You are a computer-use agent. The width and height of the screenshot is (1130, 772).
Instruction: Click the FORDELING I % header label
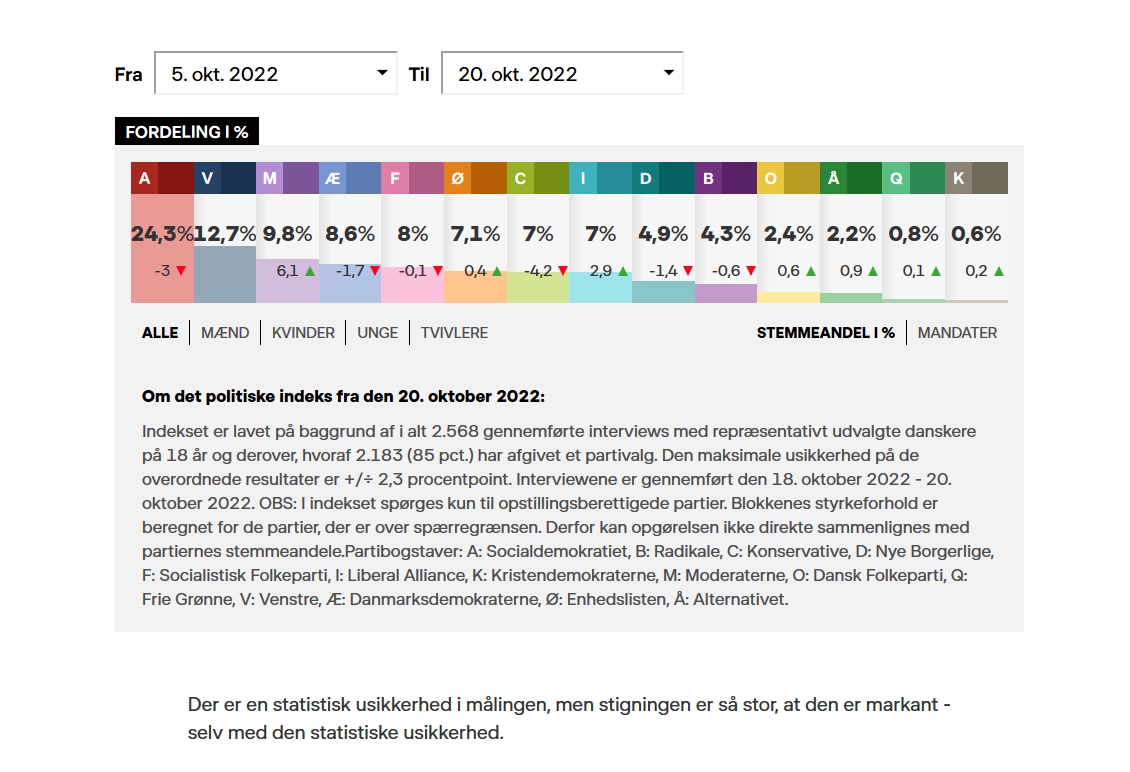[187, 132]
